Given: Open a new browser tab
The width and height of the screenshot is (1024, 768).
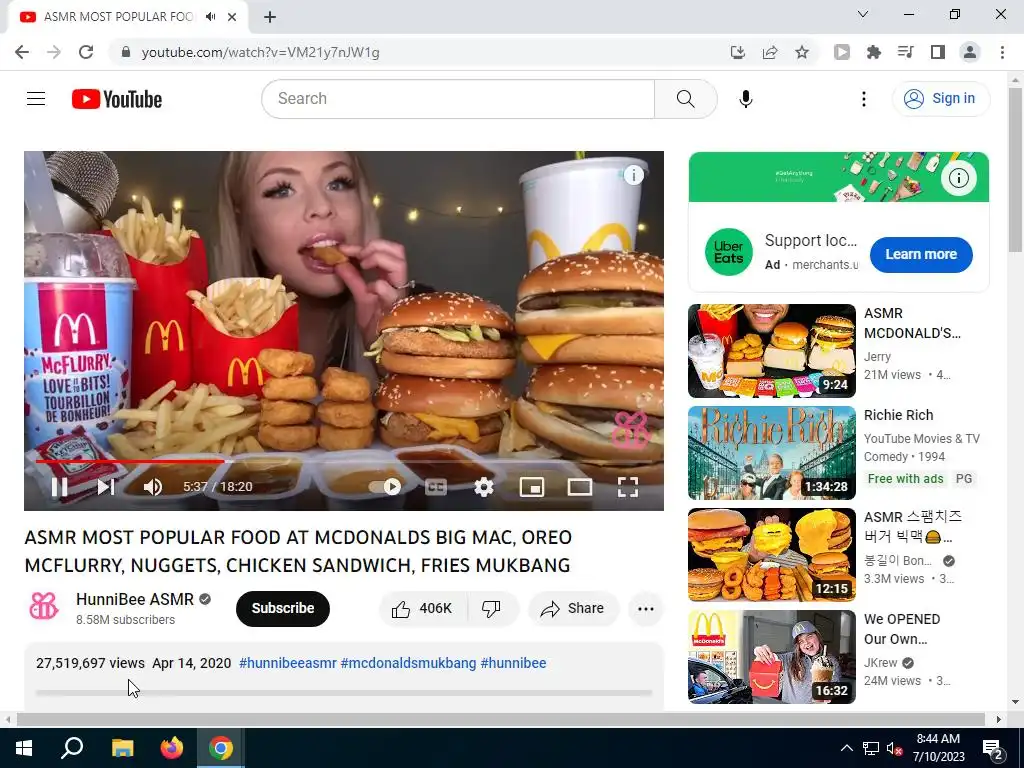Looking at the screenshot, I should pyautogui.click(x=270, y=17).
